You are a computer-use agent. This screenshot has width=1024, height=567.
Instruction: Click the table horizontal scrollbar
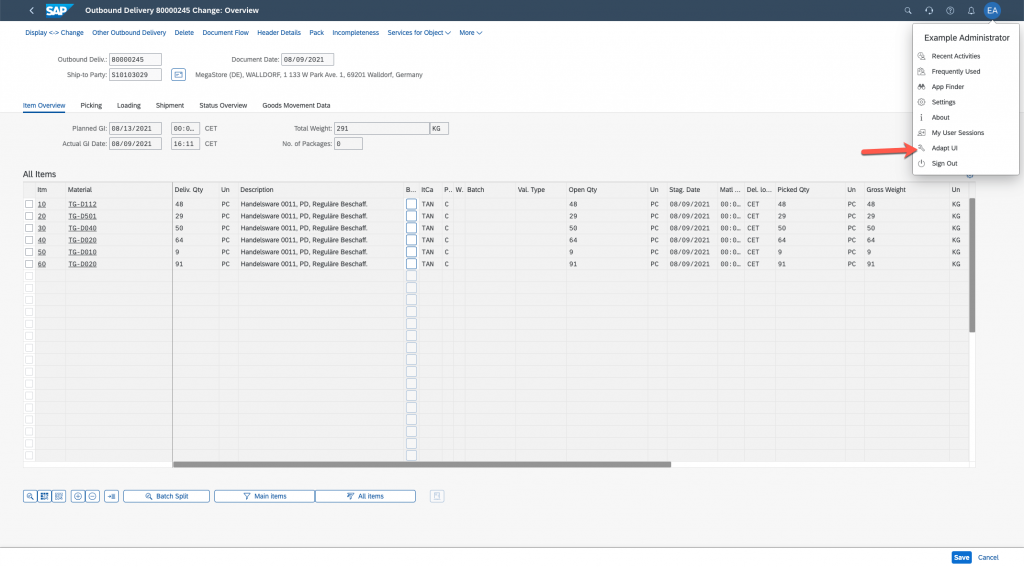(422, 464)
